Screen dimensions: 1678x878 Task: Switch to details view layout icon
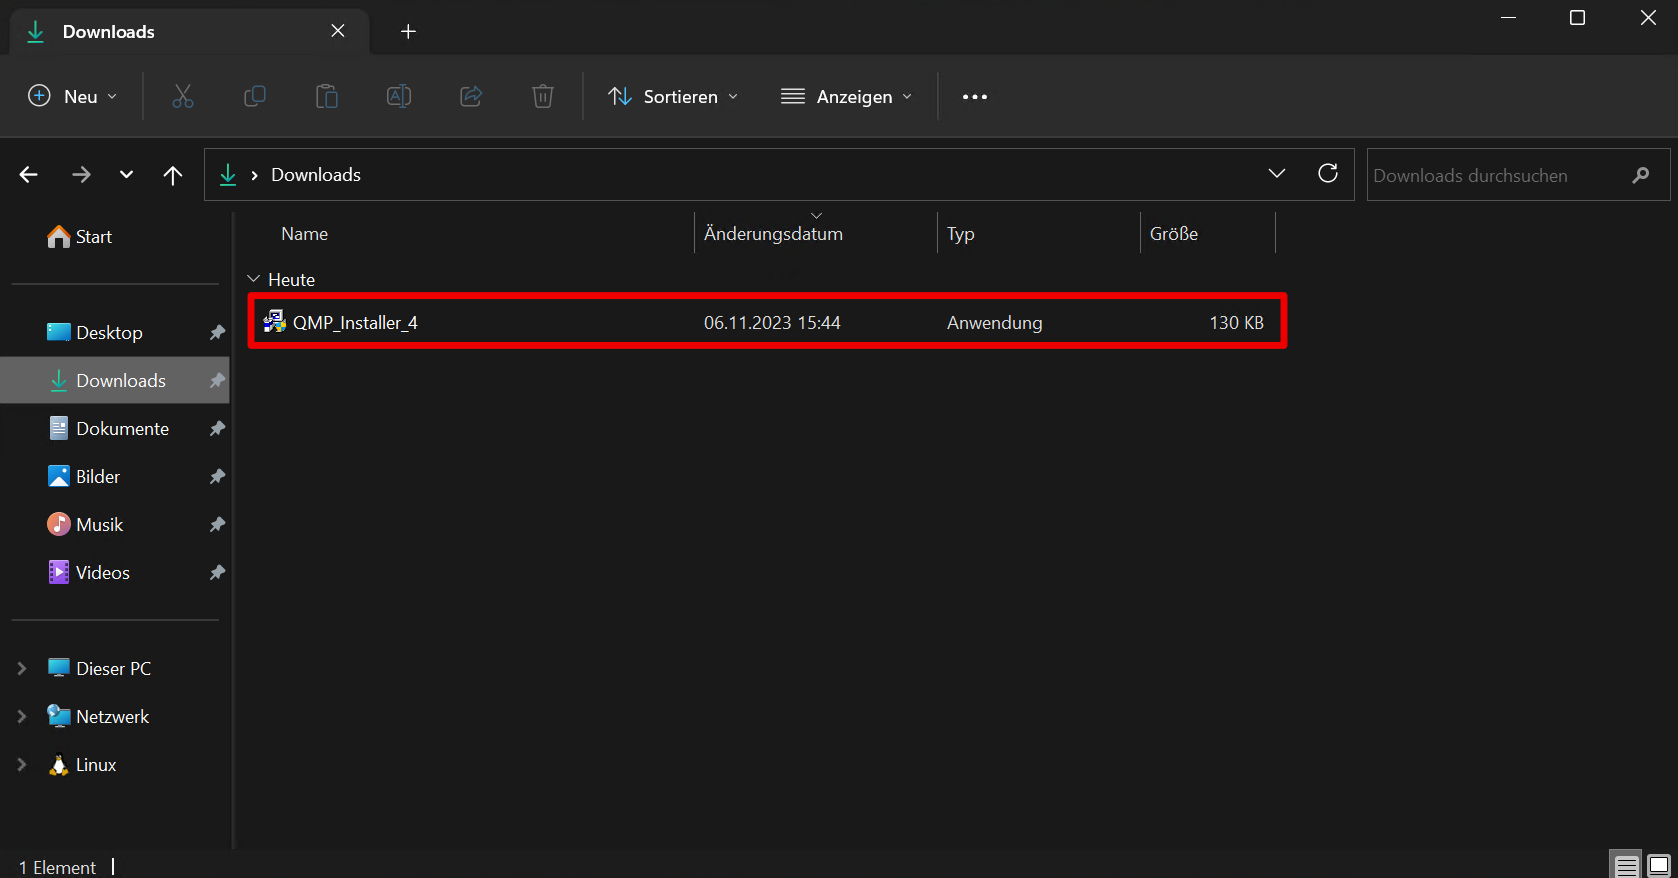pos(1627,865)
